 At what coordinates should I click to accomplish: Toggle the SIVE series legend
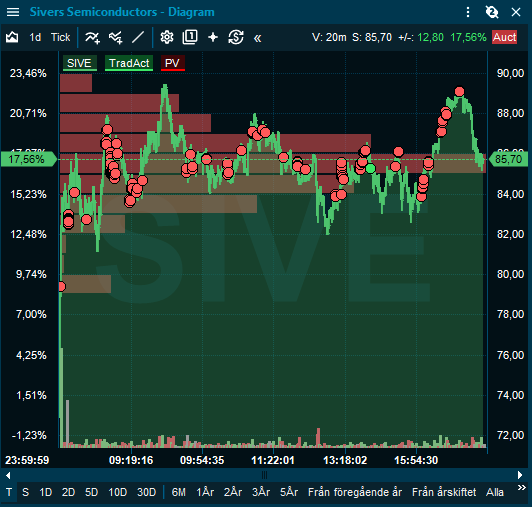[x=80, y=63]
